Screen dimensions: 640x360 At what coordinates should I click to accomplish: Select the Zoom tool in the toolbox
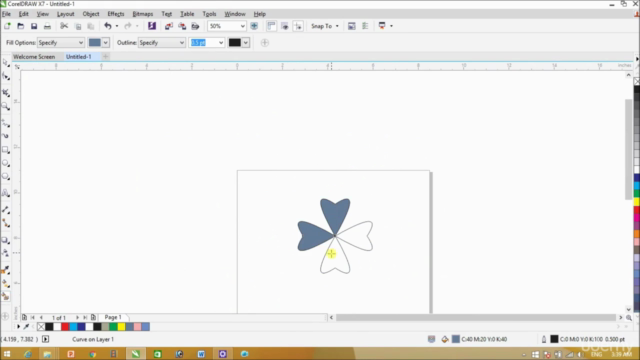[x=6, y=107]
